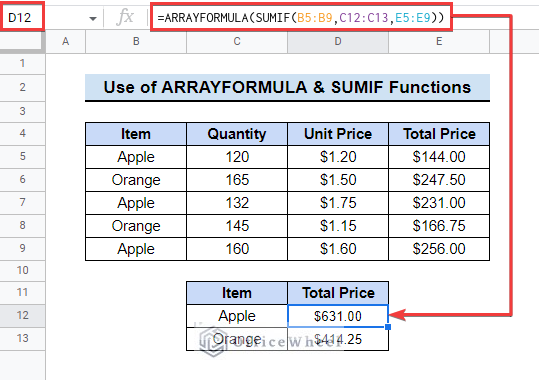Click the 'Item' header in row 4
The height and width of the screenshot is (380, 539).
point(136,134)
